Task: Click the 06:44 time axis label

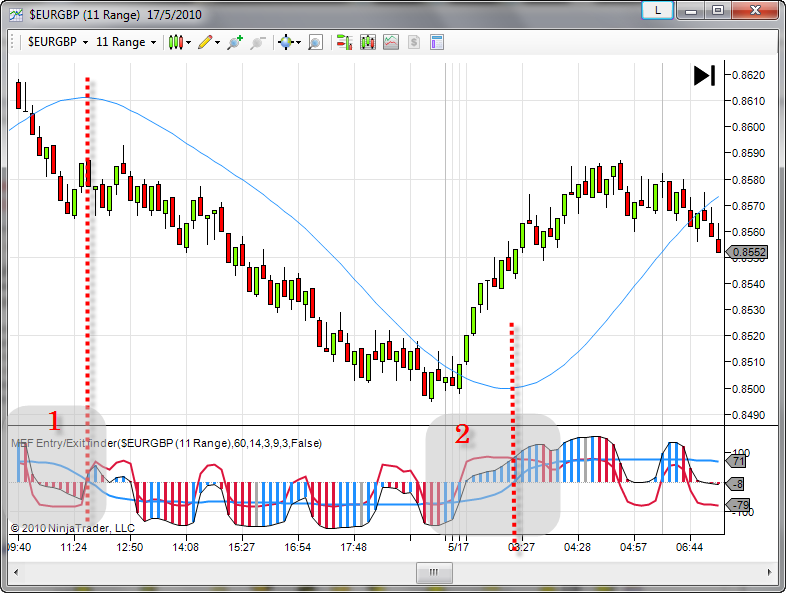Action: point(689,547)
